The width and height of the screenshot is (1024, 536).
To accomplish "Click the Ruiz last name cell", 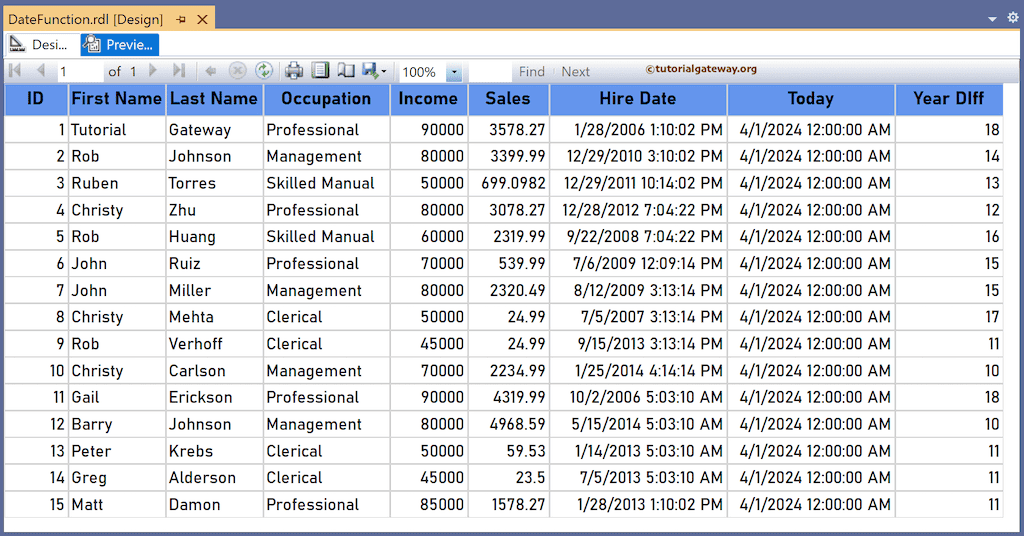I will point(214,263).
